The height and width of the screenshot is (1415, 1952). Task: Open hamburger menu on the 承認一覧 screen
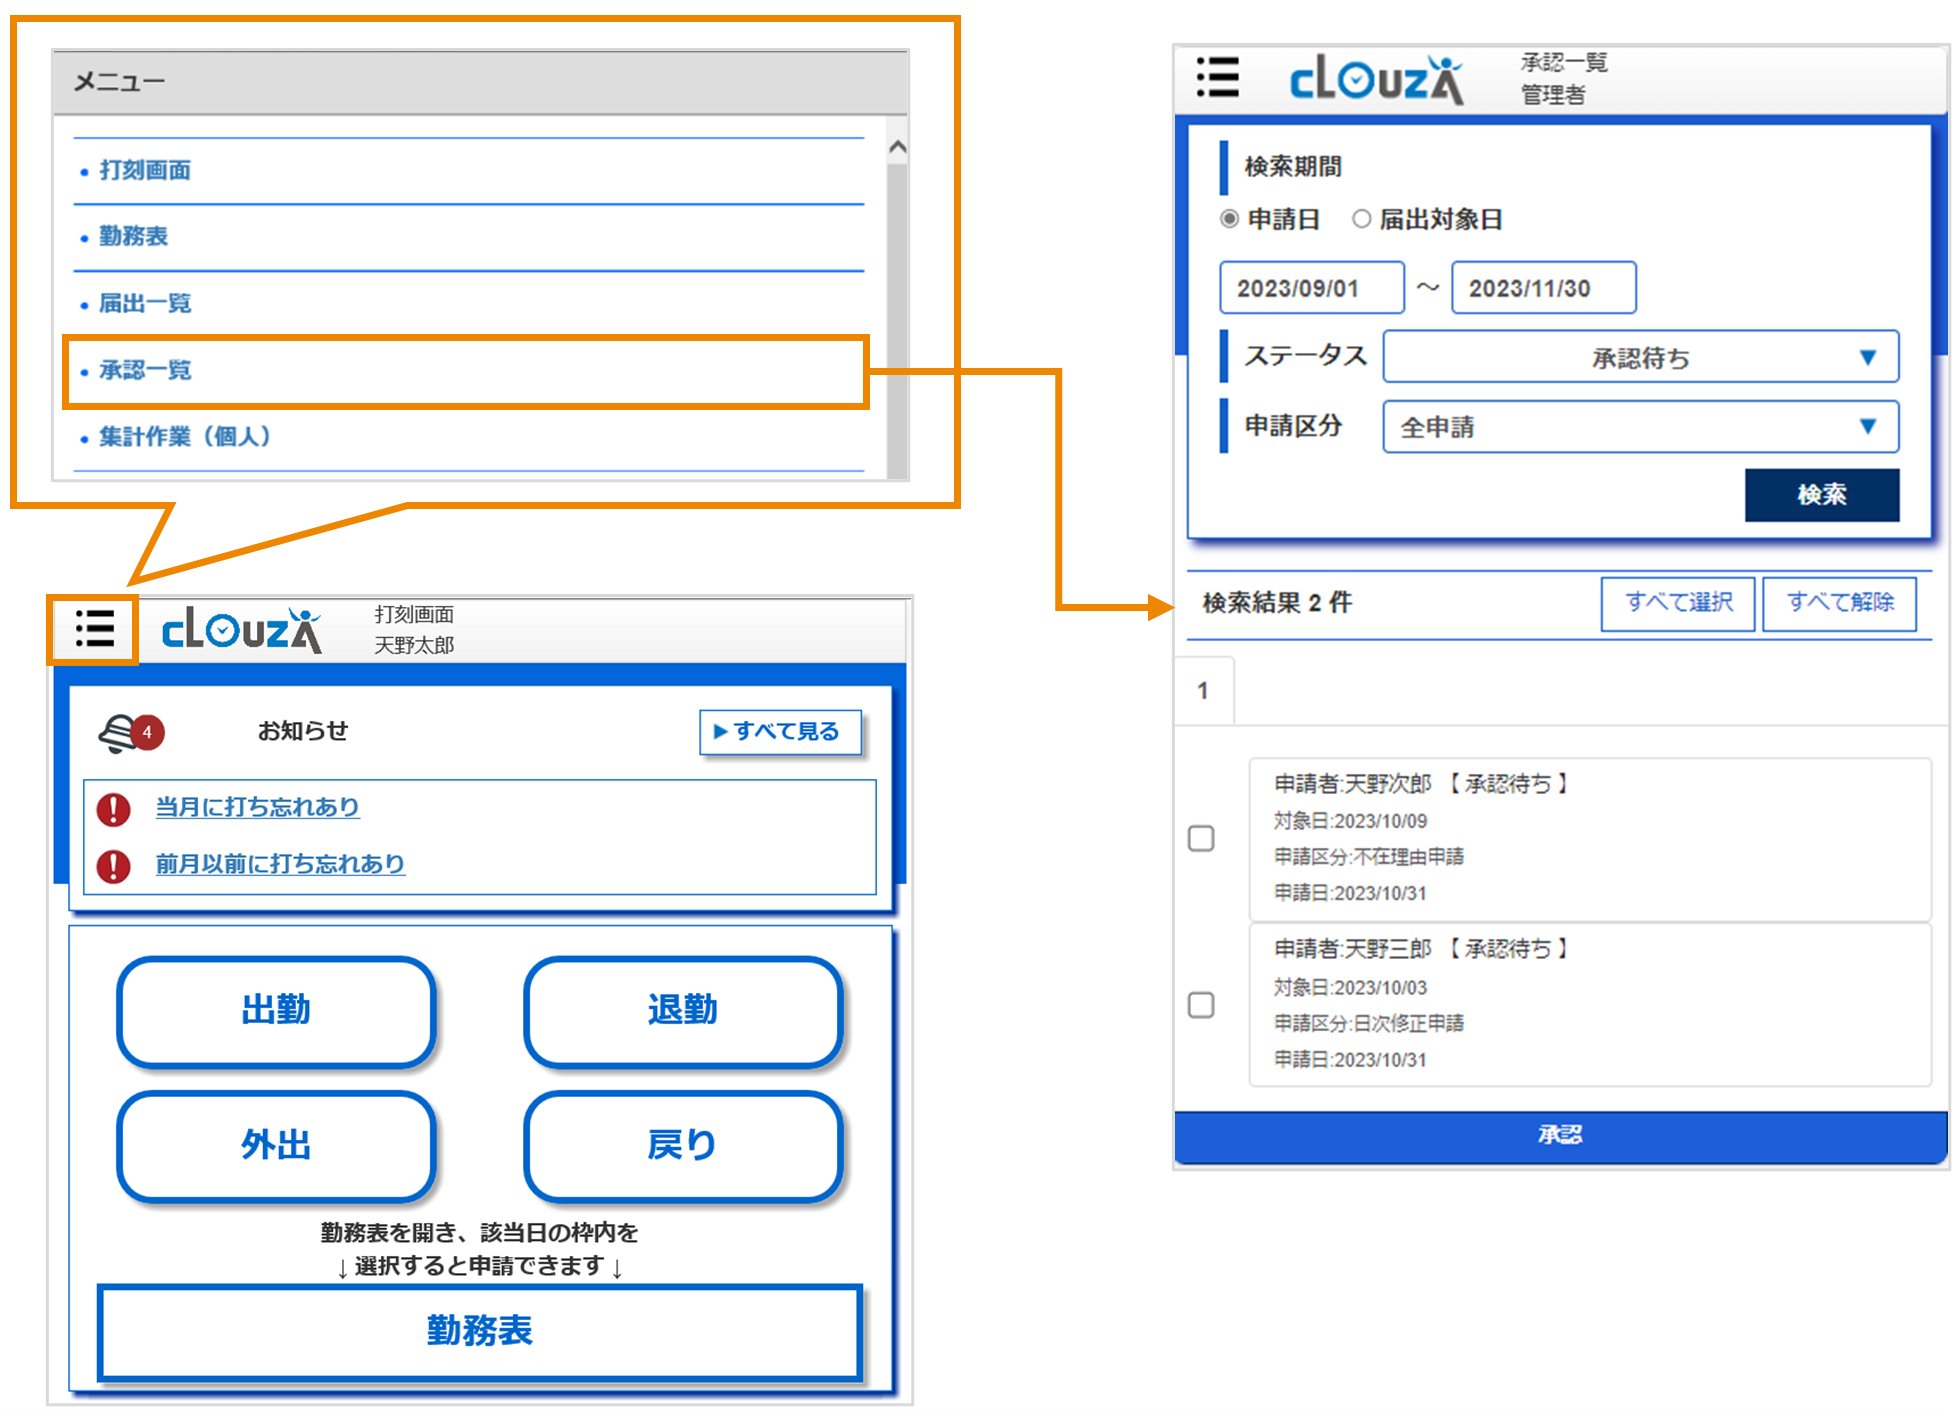coord(1217,77)
